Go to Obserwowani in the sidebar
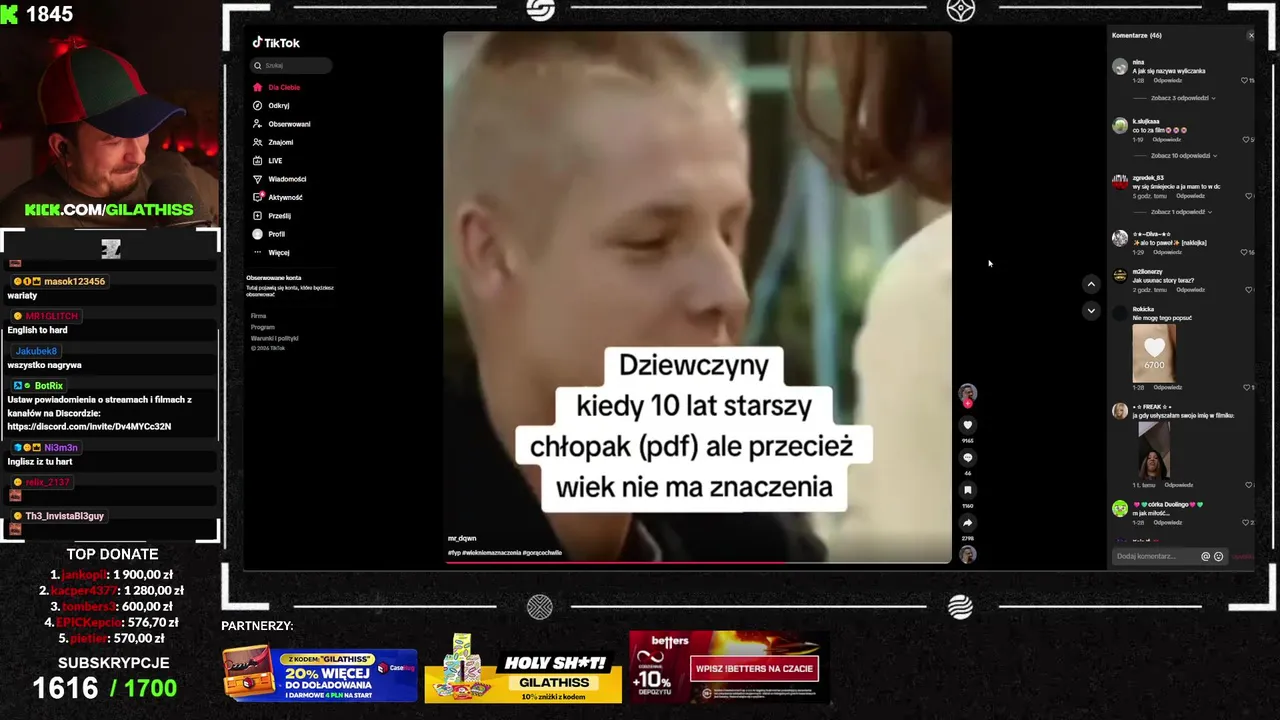Viewport: 1280px width, 720px height. (281, 124)
